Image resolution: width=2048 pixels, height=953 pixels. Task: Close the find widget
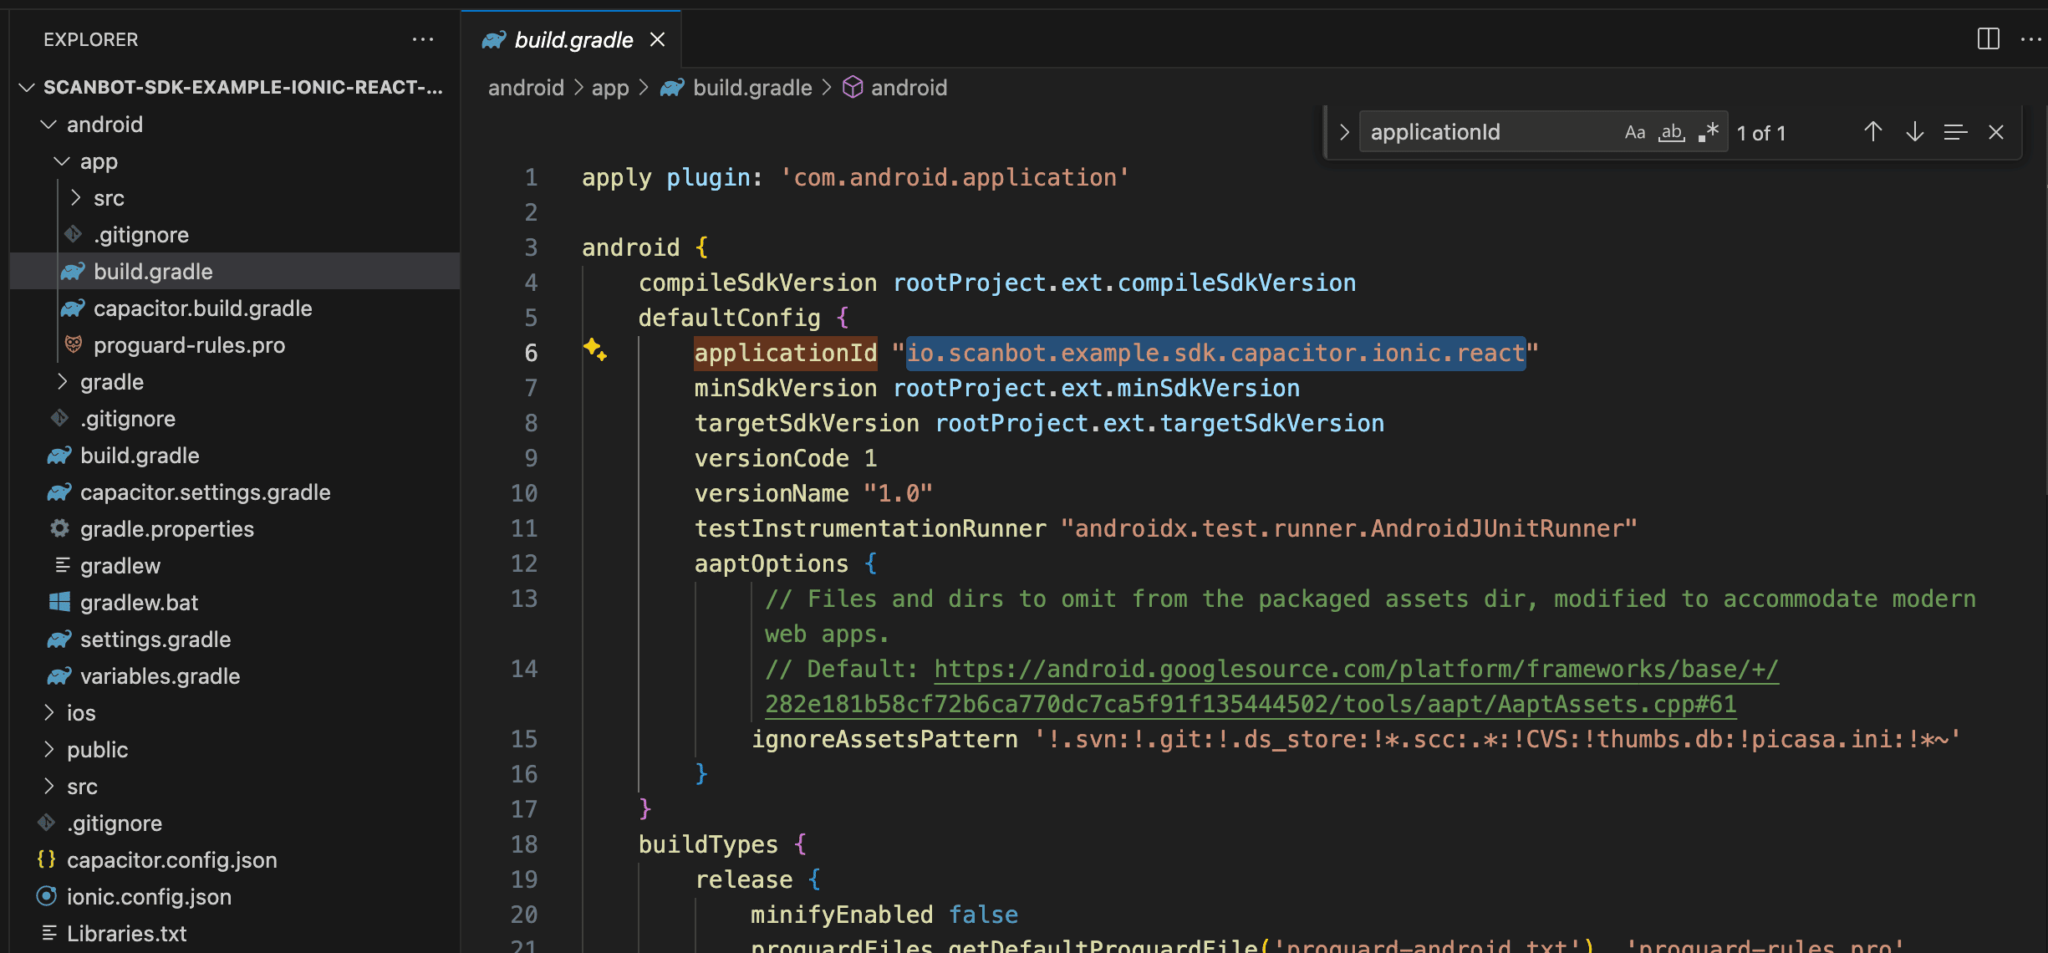[x=1996, y=131]
